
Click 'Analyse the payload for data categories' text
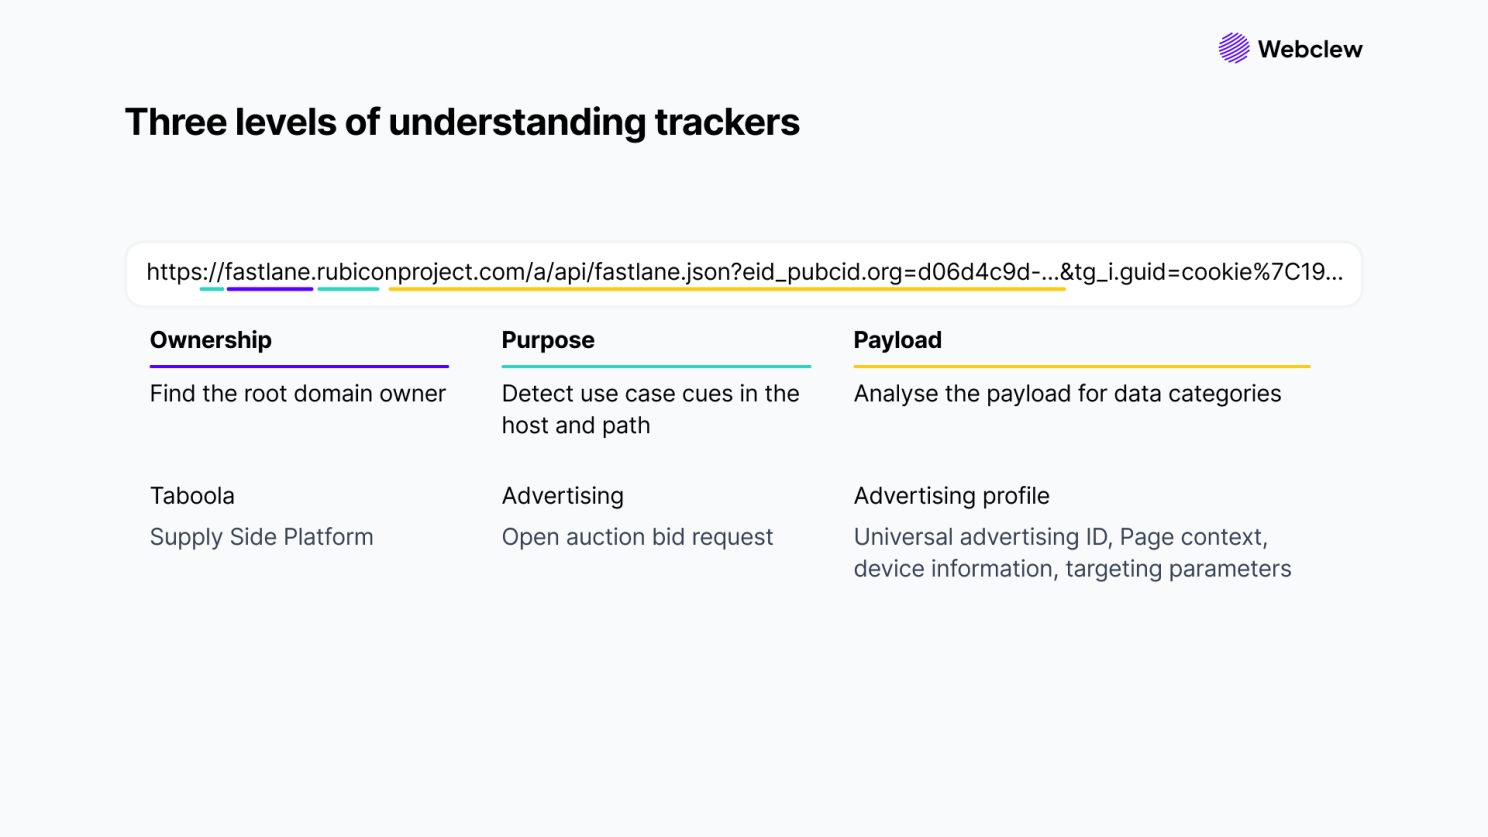tap(1067, 393)
